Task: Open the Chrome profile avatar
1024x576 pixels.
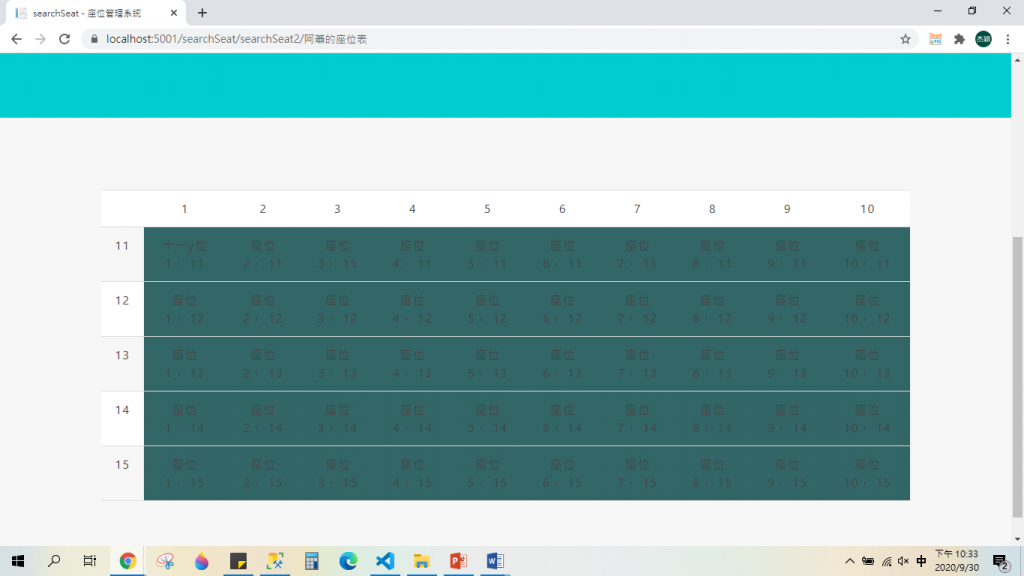Action: (x=984, y=39)
